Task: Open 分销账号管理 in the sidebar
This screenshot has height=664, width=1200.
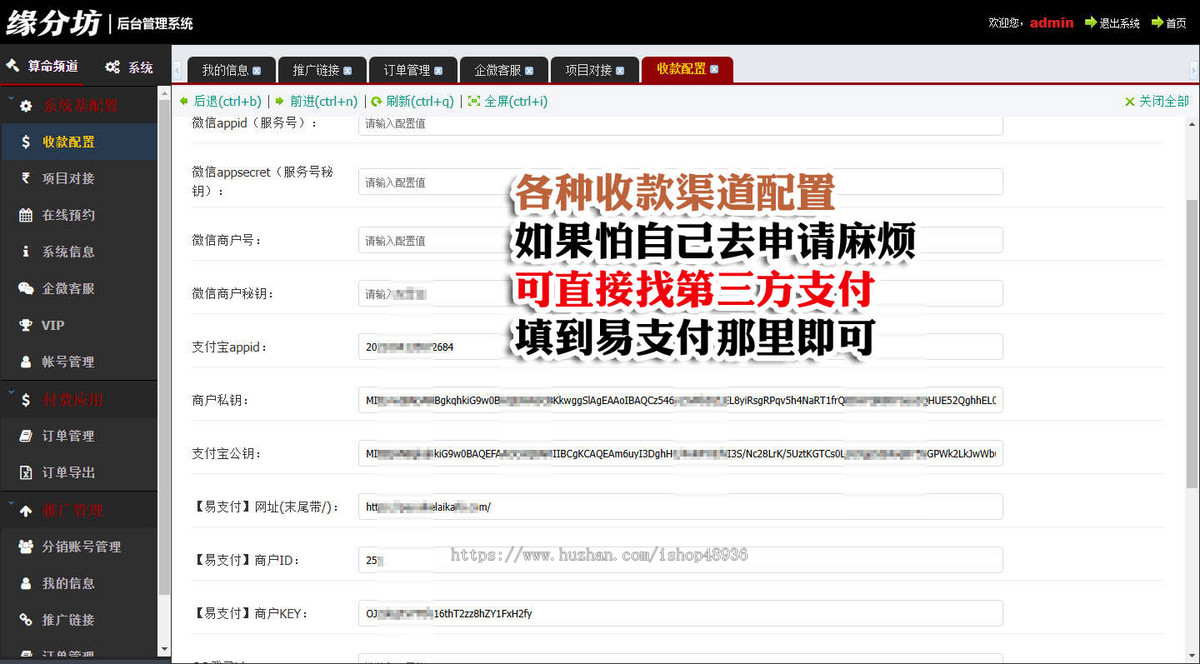Action: click(79, 547)
